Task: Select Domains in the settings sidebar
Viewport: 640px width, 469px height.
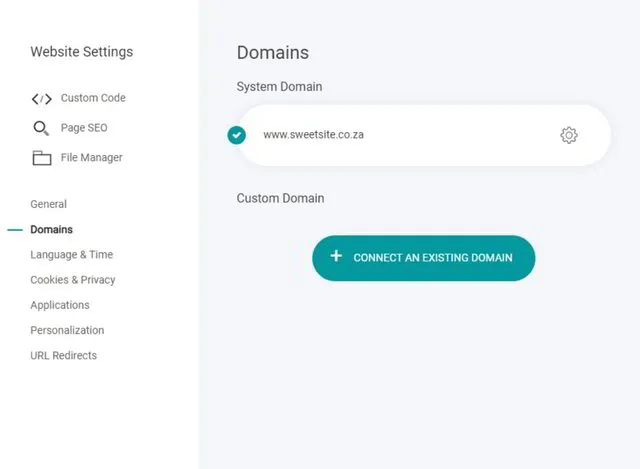Action: [x=51, y=229]
